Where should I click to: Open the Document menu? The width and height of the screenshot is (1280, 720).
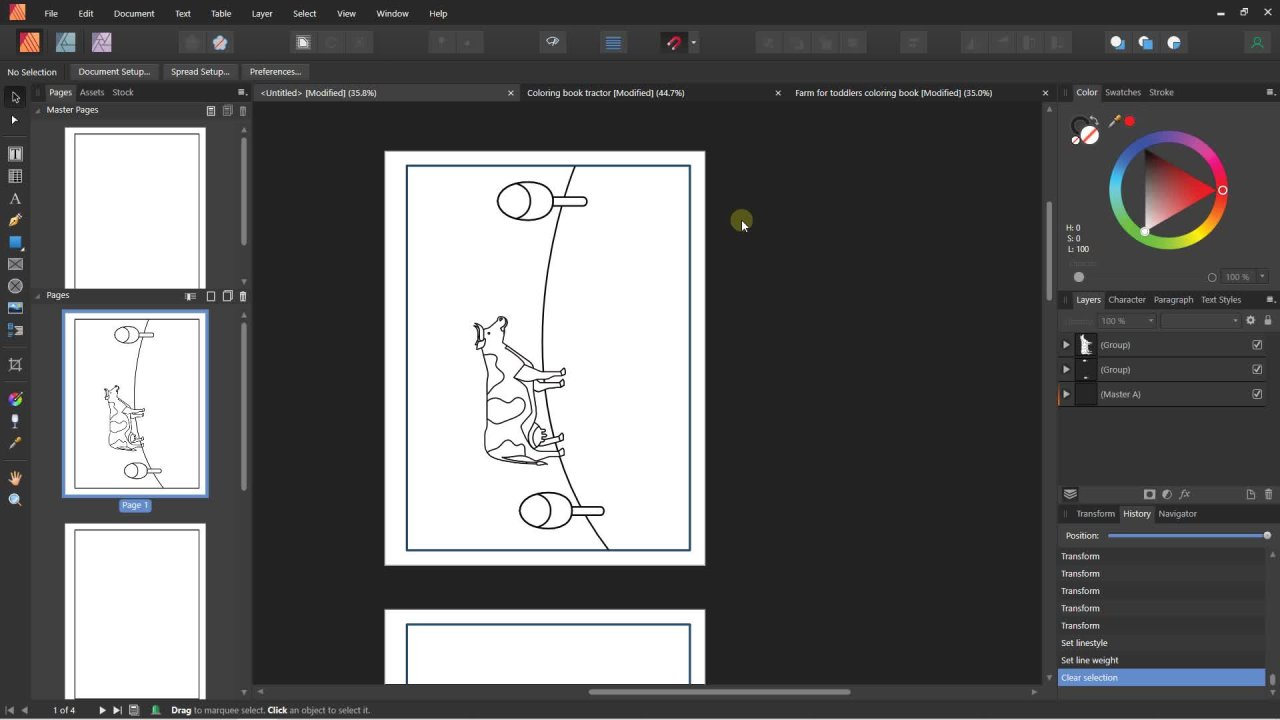tap(134, 14)
